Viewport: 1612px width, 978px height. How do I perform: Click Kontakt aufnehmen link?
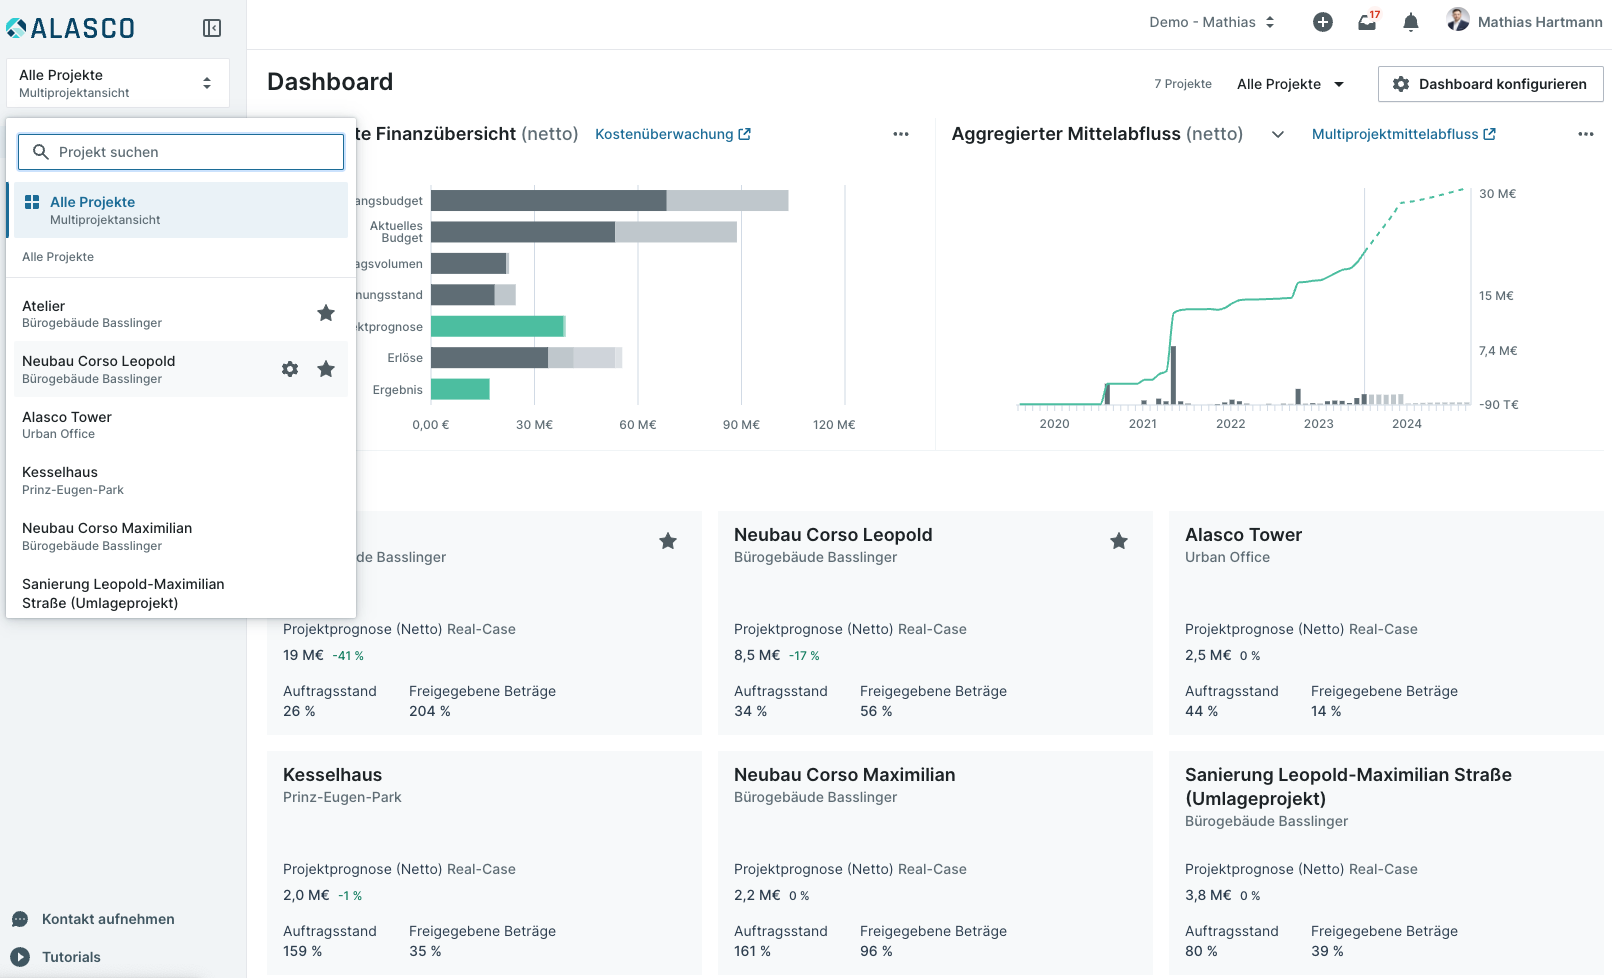[108, 919]
